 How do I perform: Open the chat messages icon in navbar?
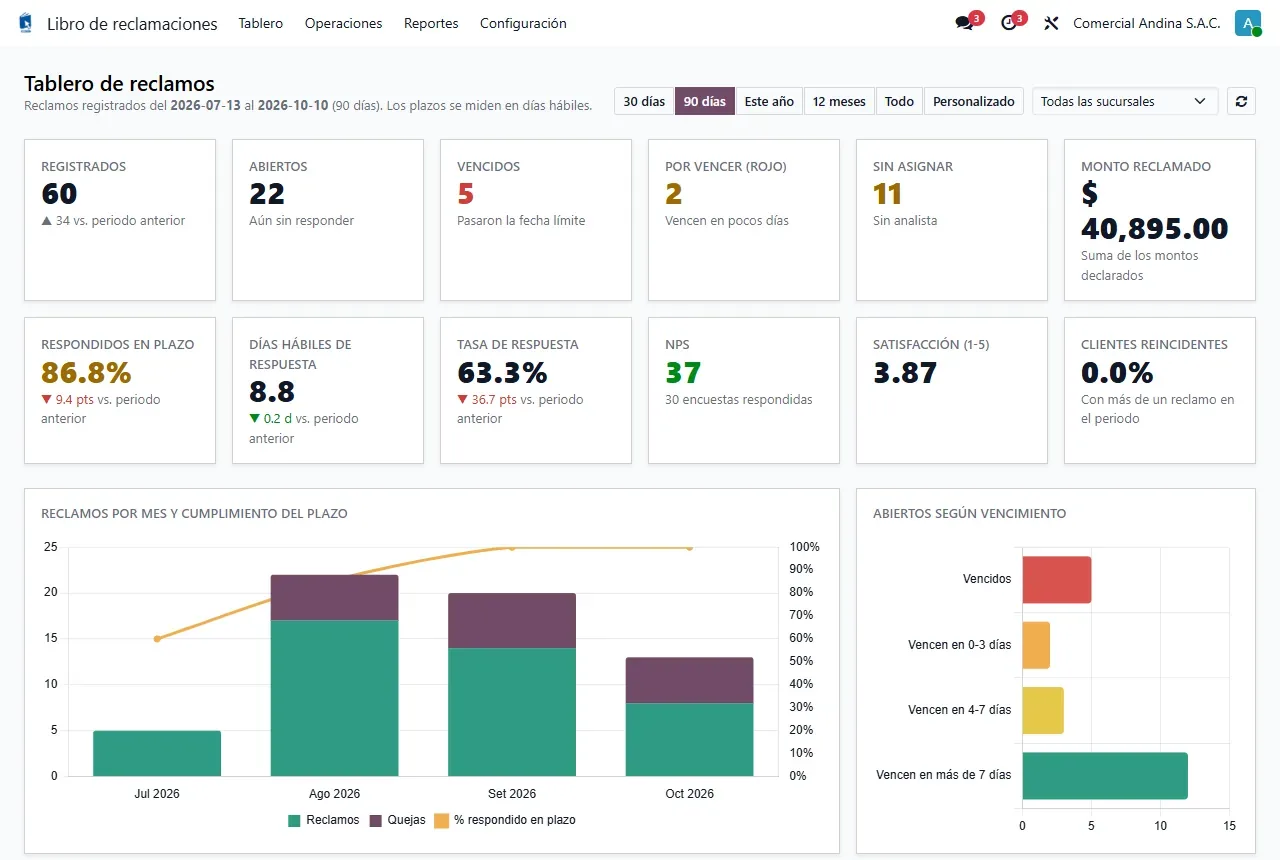tap(964, 23)
